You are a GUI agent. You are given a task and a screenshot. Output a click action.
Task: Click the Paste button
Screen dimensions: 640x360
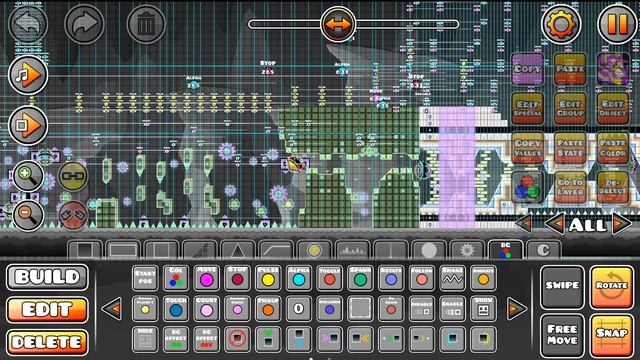tap(570, 69)
